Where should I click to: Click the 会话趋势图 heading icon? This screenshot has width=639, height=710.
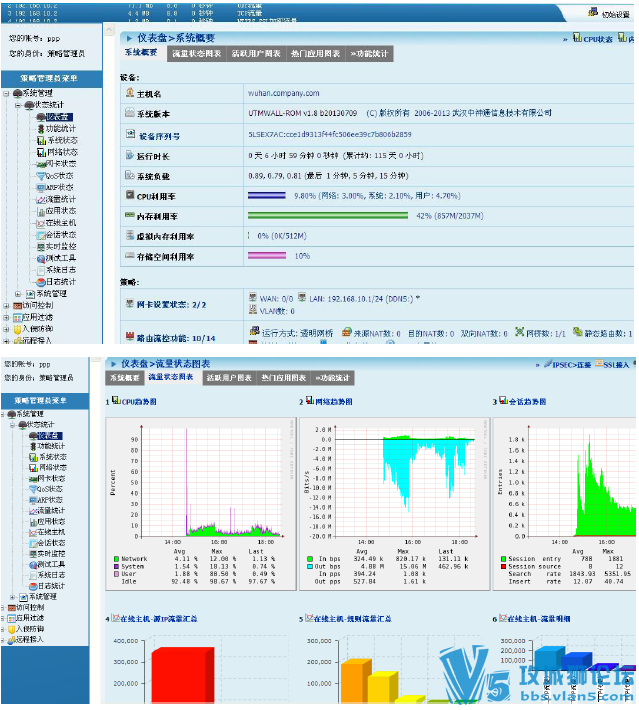pyautogui.click(x=503, y=400)
